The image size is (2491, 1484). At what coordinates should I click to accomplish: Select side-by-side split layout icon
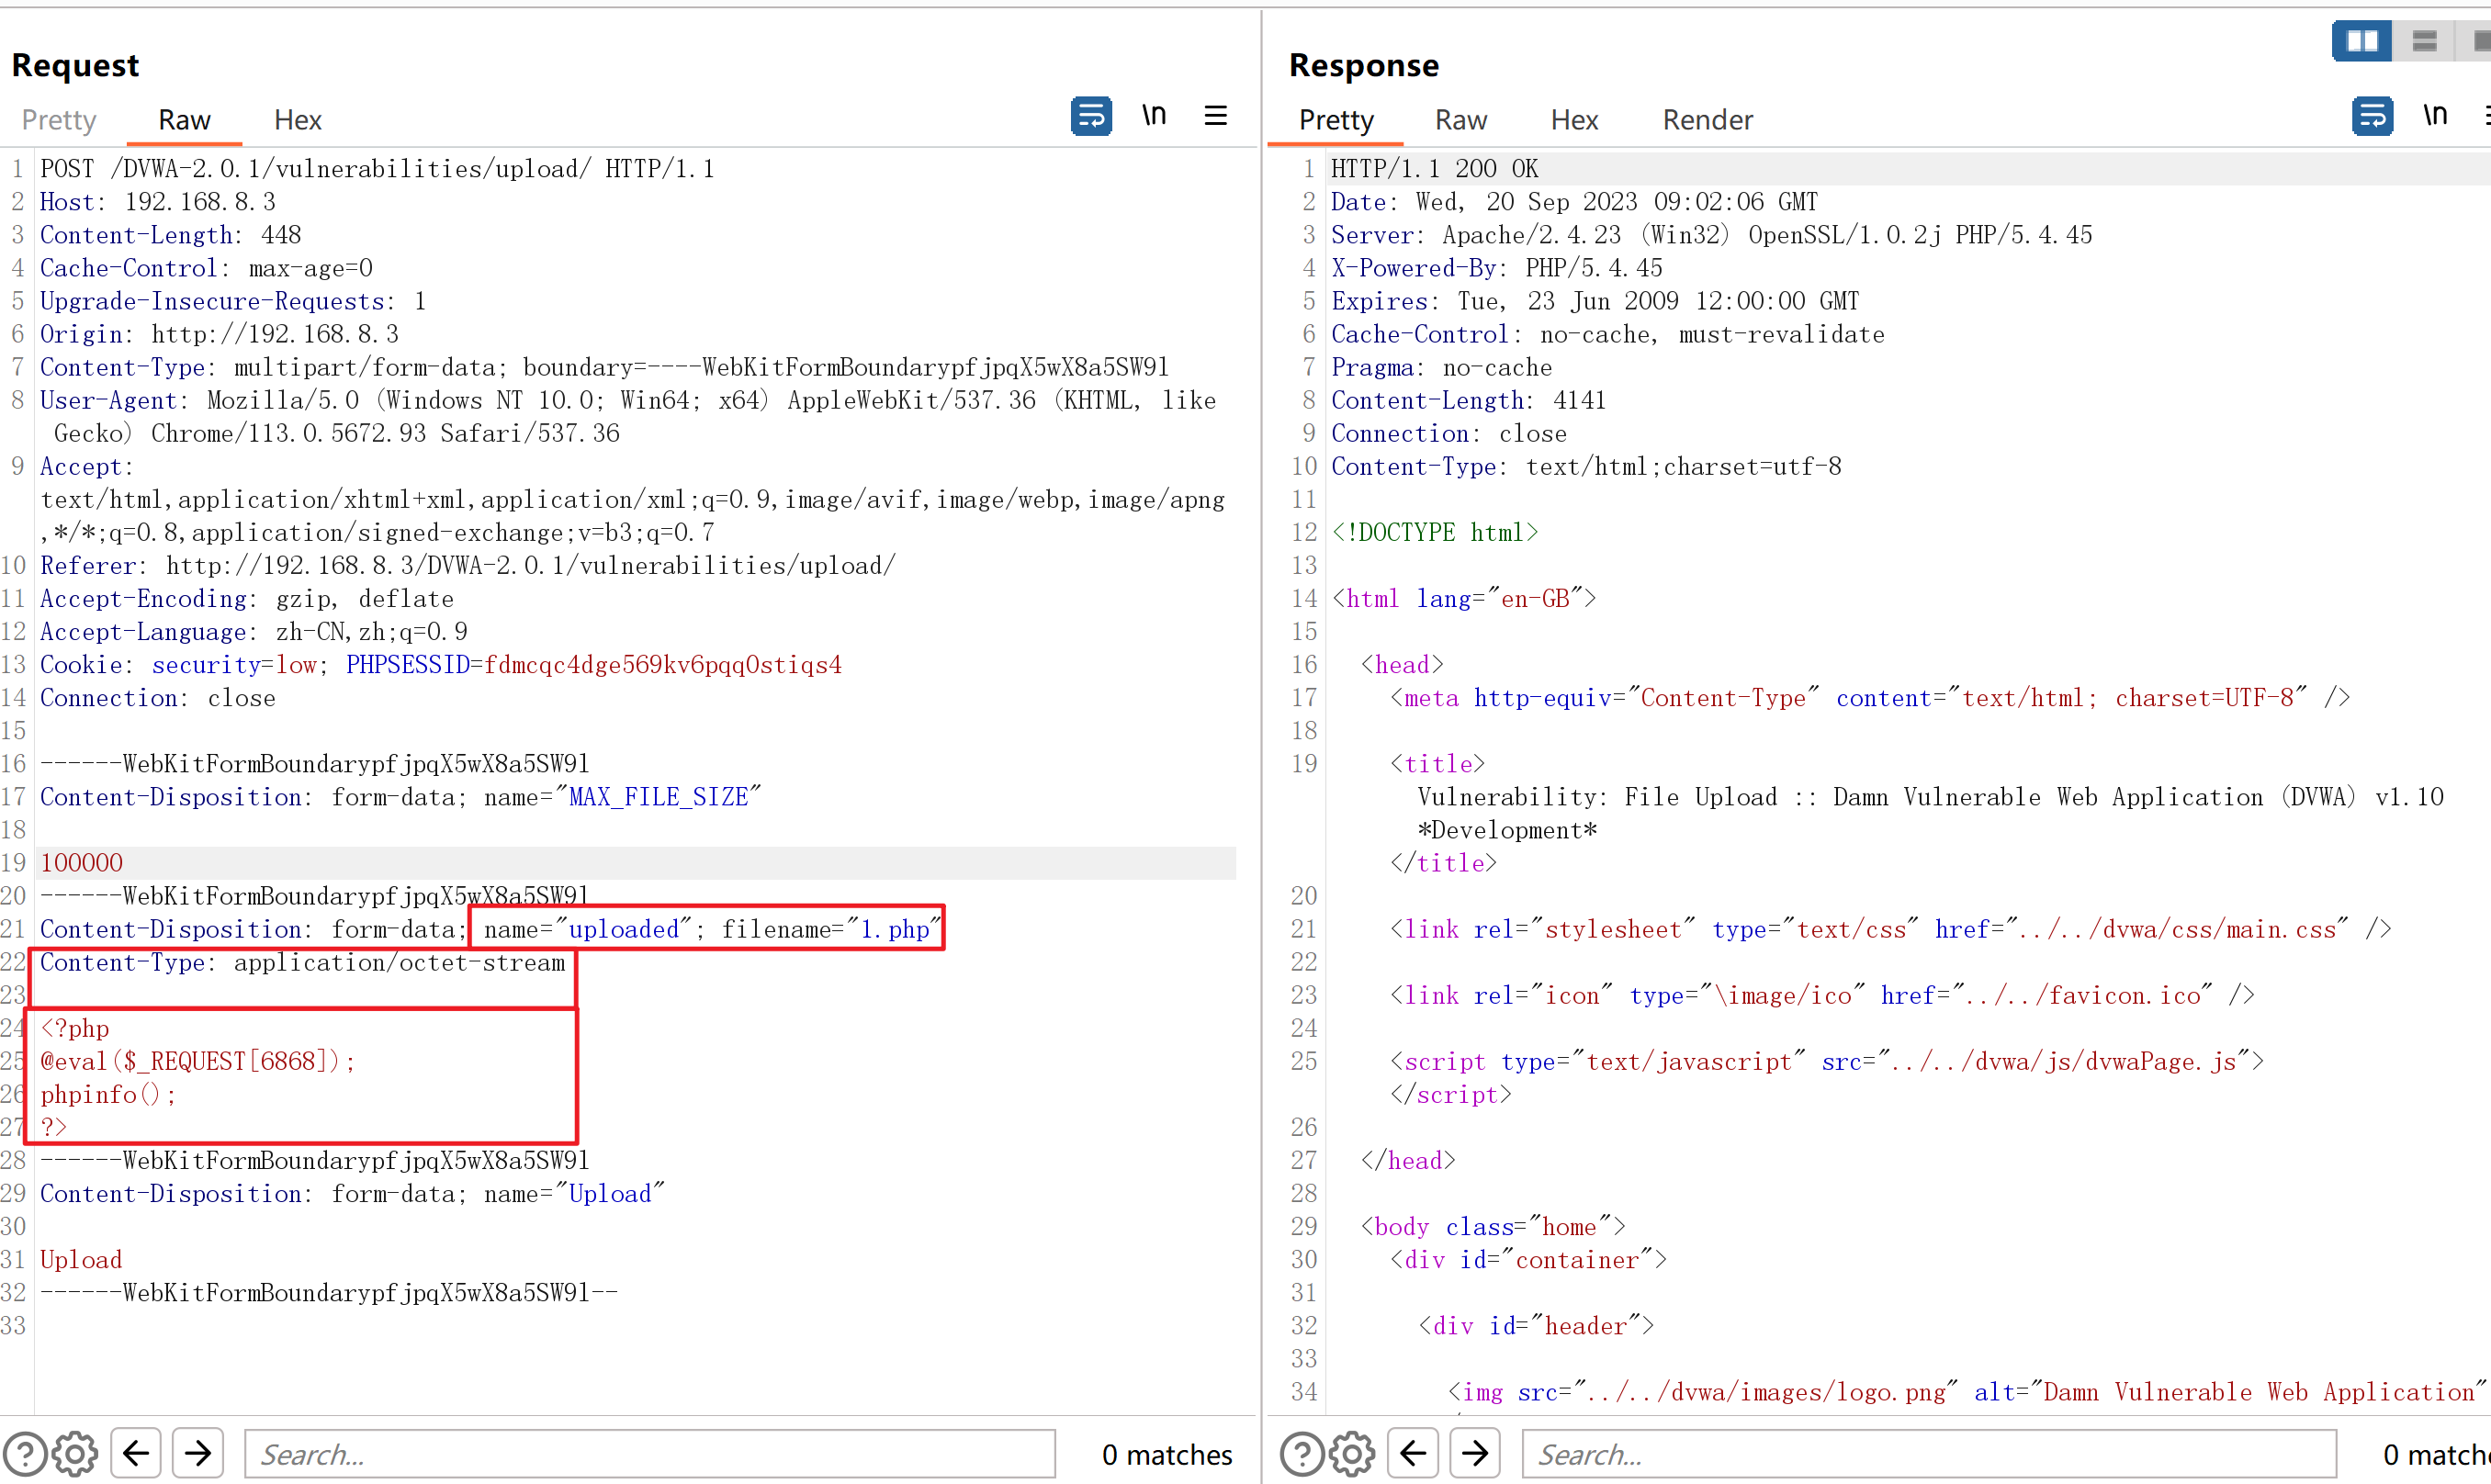click(x=2361, y=41)
